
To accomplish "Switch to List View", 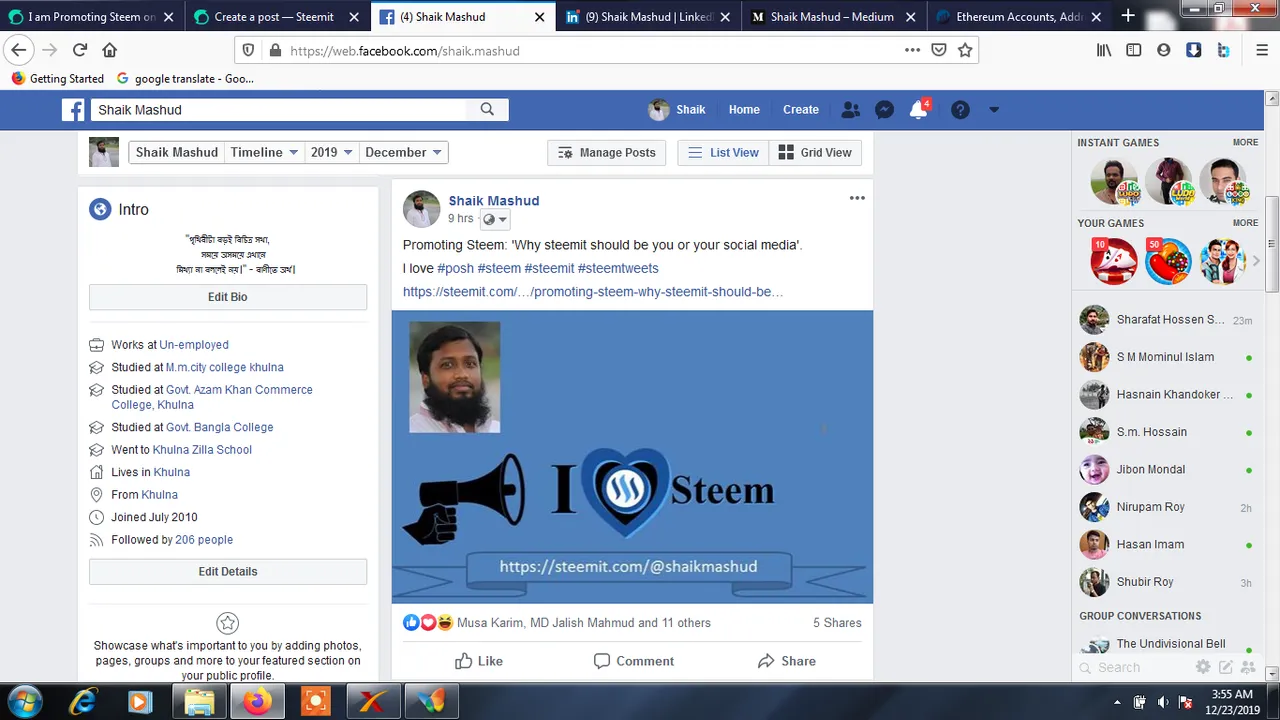I will pos(723,152).
